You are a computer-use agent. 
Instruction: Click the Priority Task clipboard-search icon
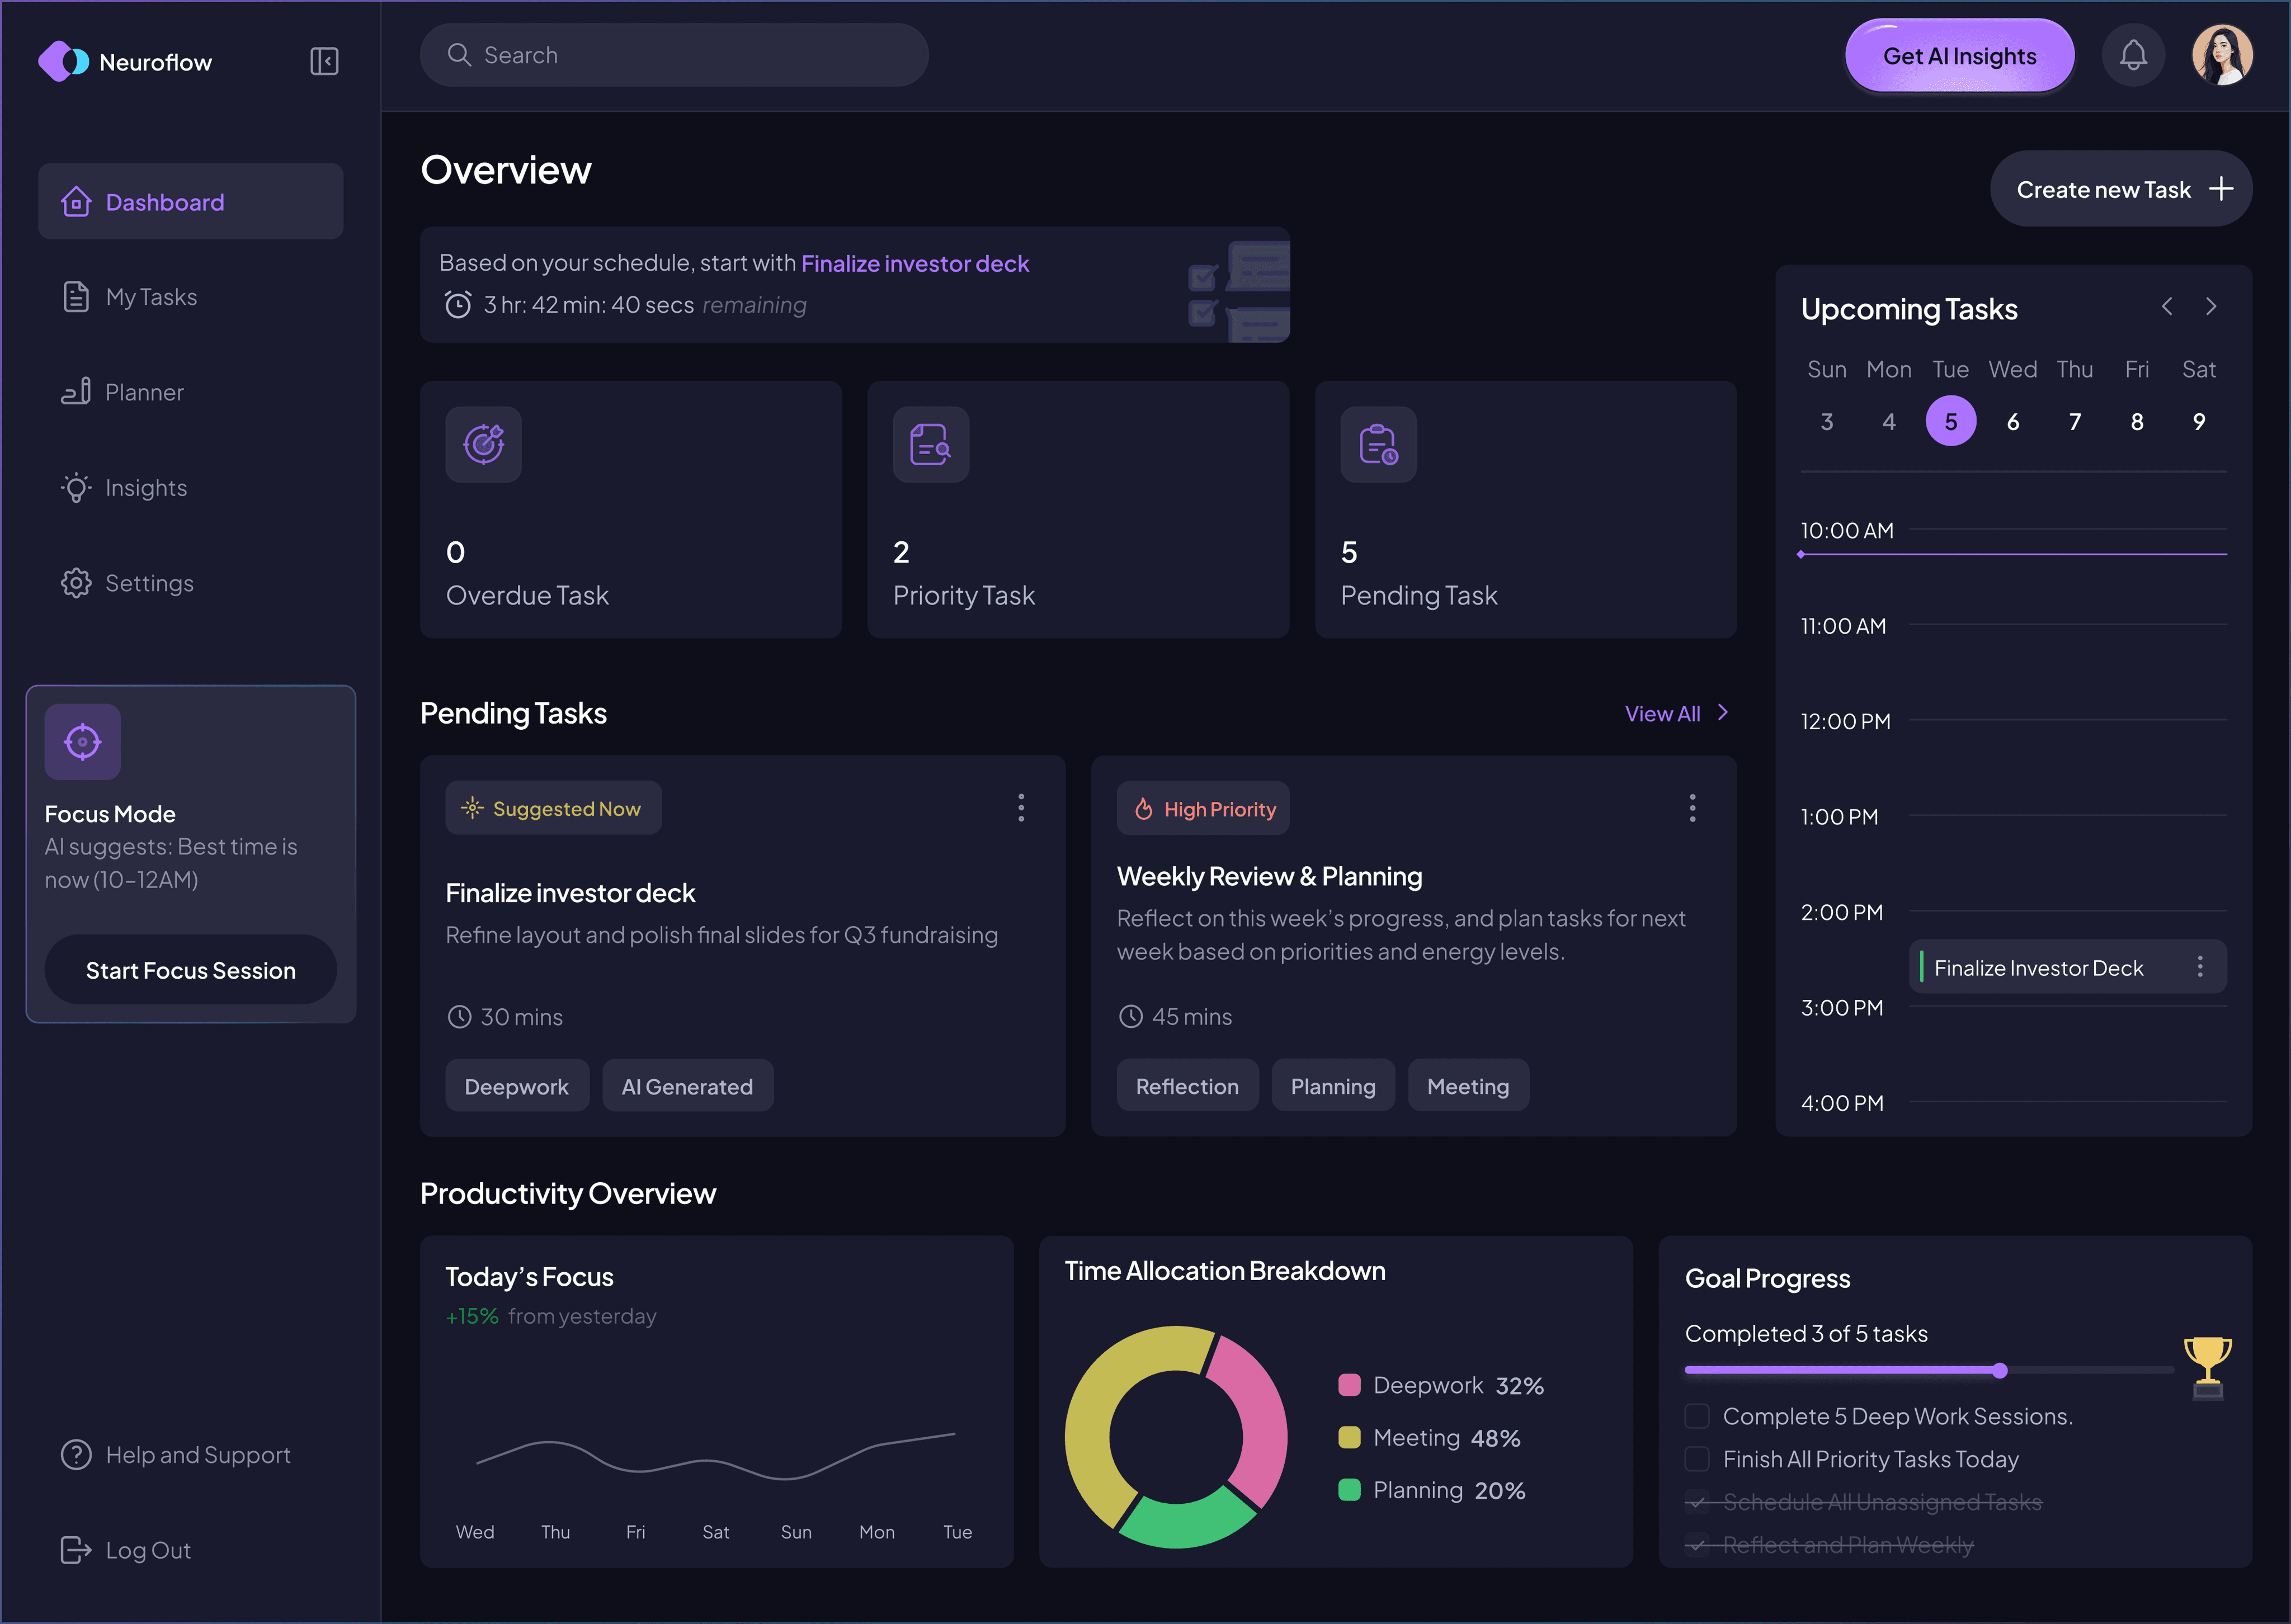coord(930,444)
